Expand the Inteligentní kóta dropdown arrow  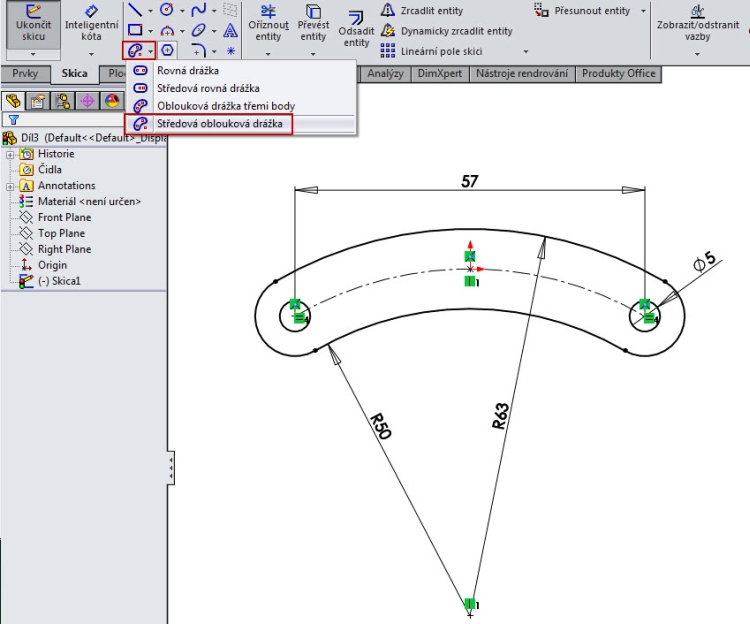click(x=91, y=54)
